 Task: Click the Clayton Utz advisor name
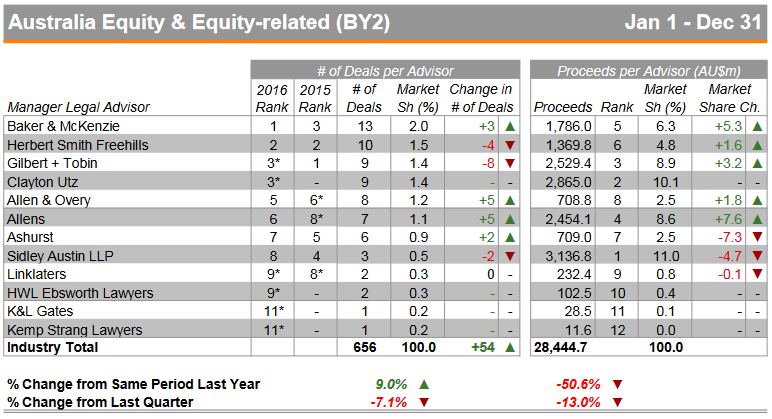(x=42, y=182)
